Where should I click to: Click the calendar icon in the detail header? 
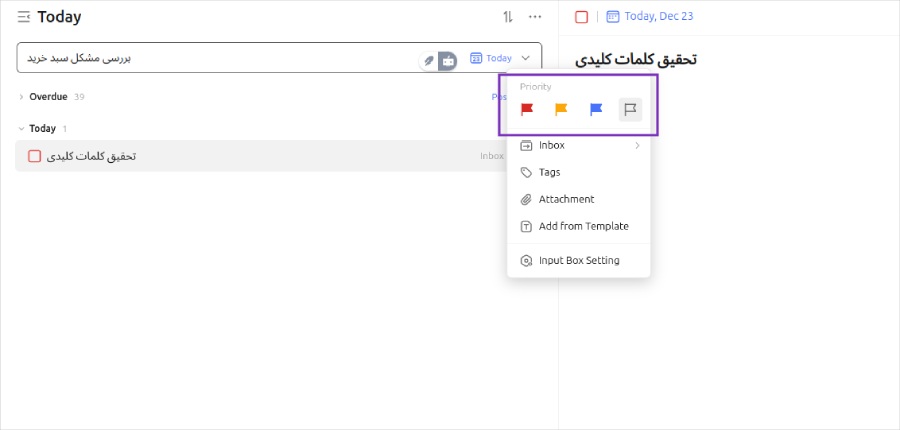pos(613,17)
